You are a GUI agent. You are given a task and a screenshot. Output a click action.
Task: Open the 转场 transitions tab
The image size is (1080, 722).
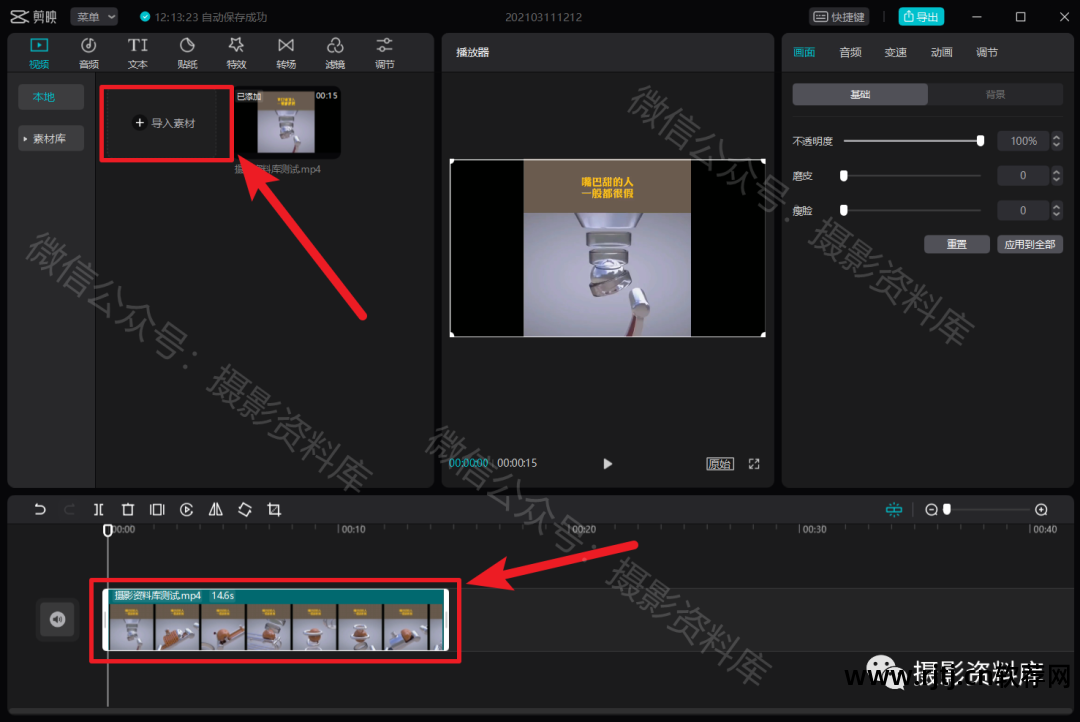click(286, 54)
